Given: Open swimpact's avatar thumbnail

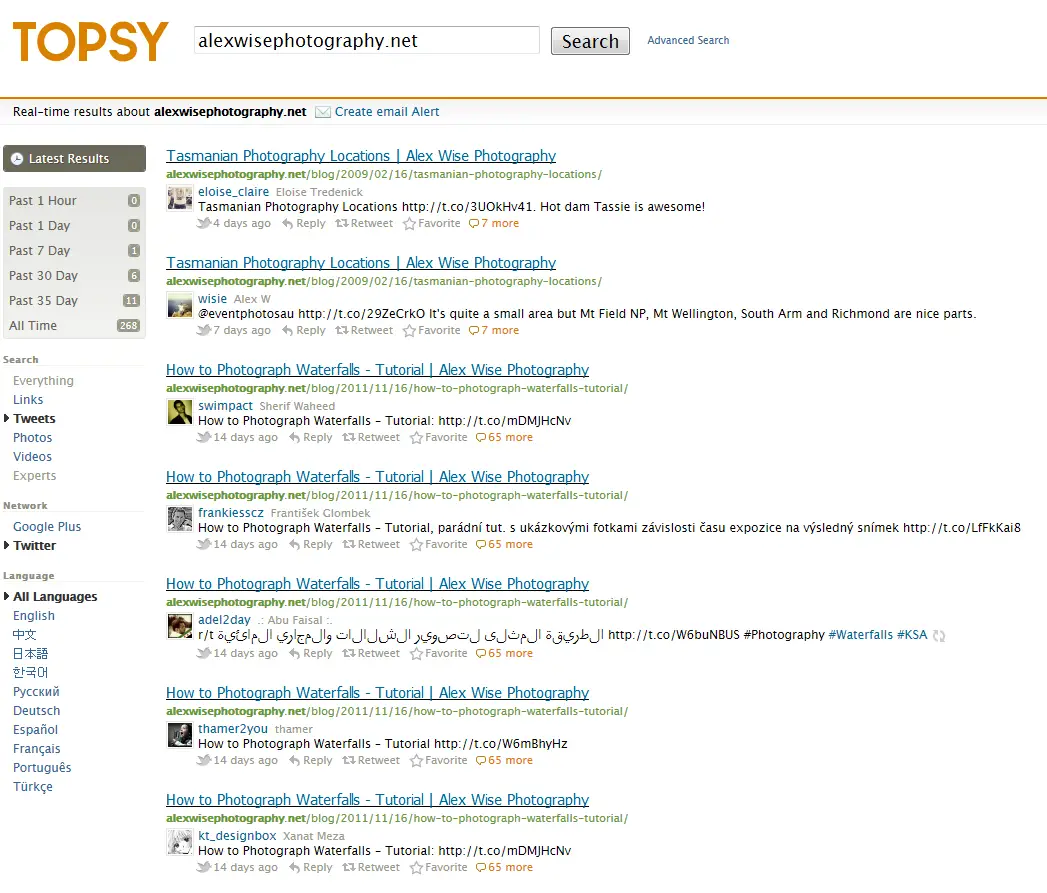Looking at the screenshot, I should [180, 412].
